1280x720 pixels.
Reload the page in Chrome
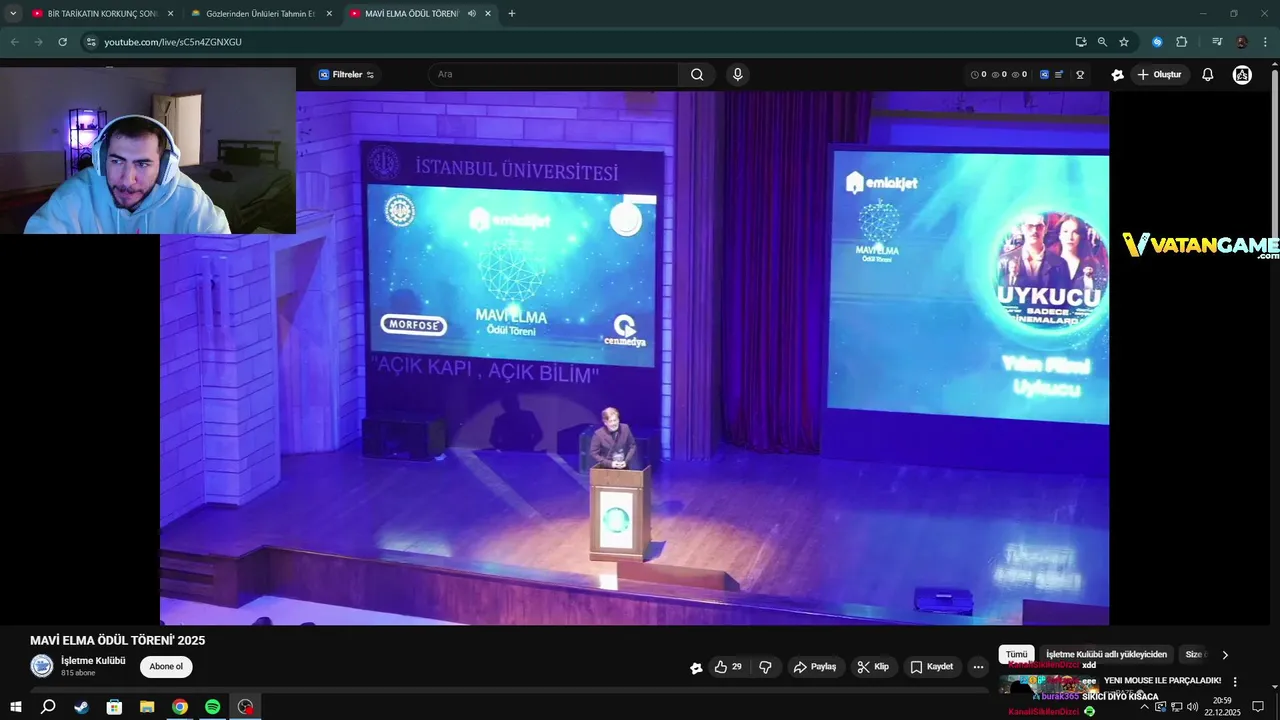62,42
